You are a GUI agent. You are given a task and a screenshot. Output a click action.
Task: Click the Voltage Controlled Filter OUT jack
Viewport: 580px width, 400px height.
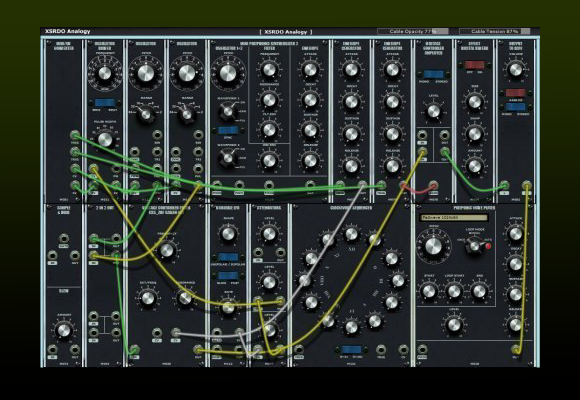pyautogui.click(x=198, y=349)
